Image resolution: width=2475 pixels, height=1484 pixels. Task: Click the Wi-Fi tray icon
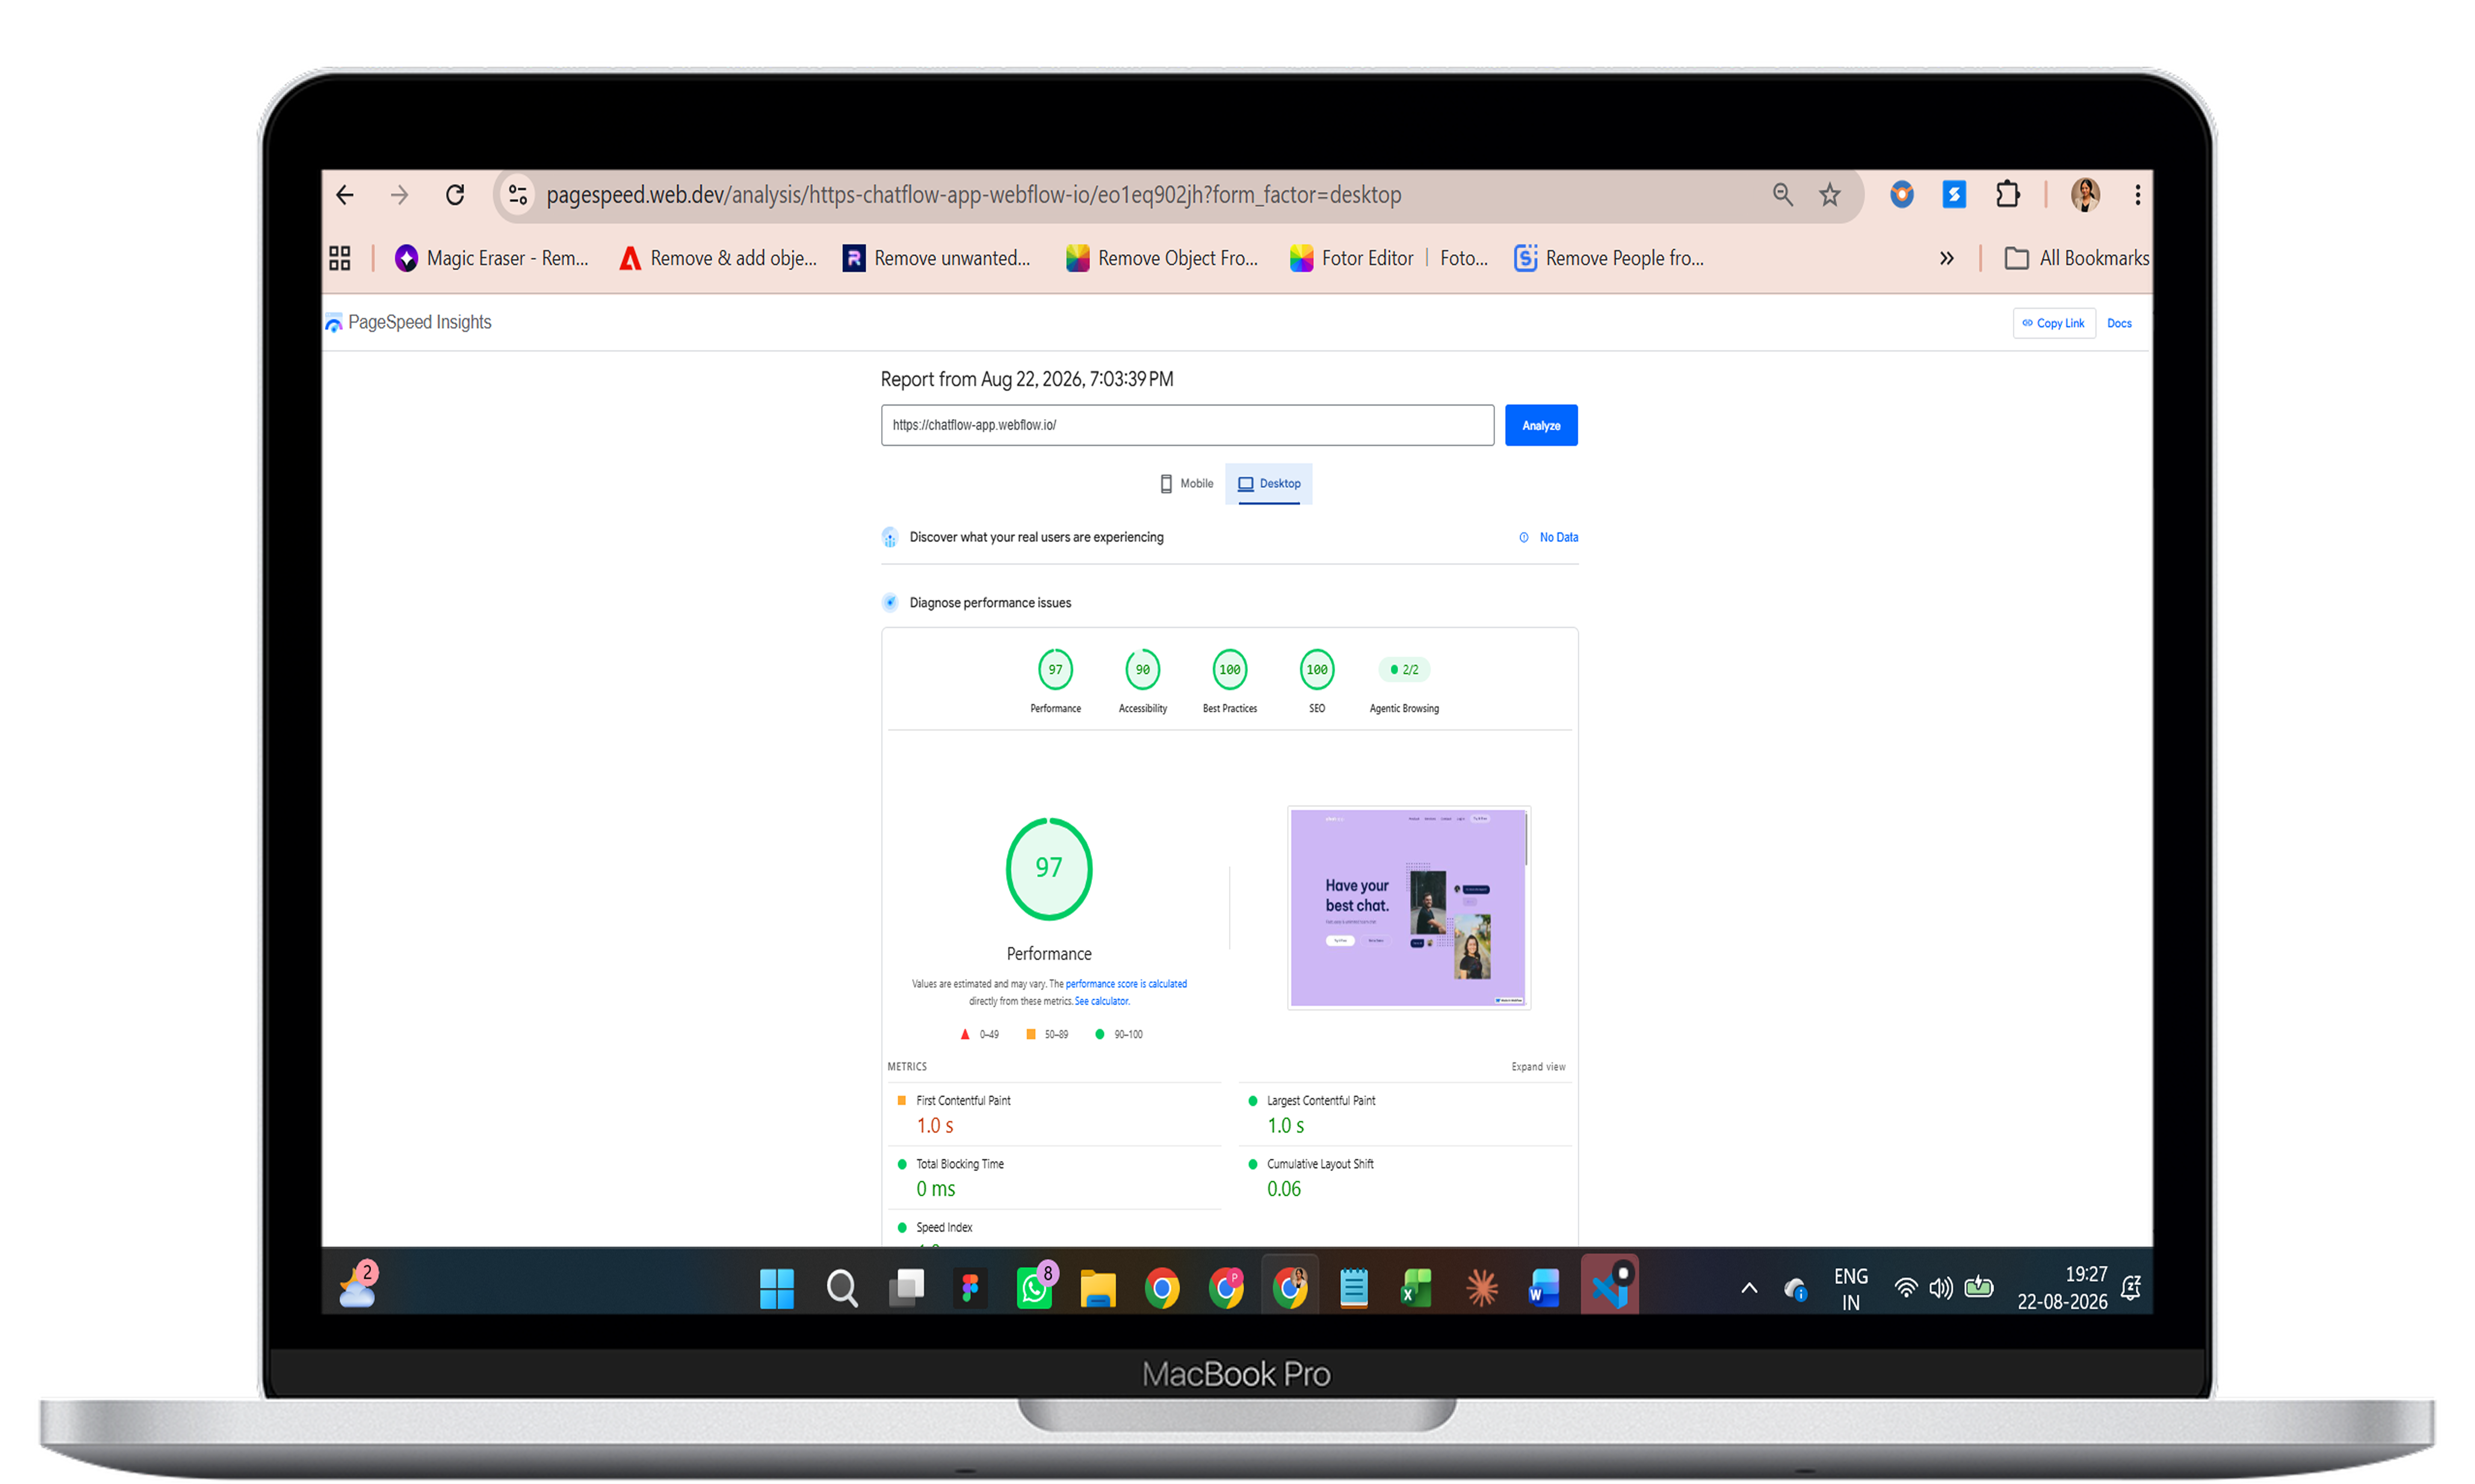coord(1905,1288)
